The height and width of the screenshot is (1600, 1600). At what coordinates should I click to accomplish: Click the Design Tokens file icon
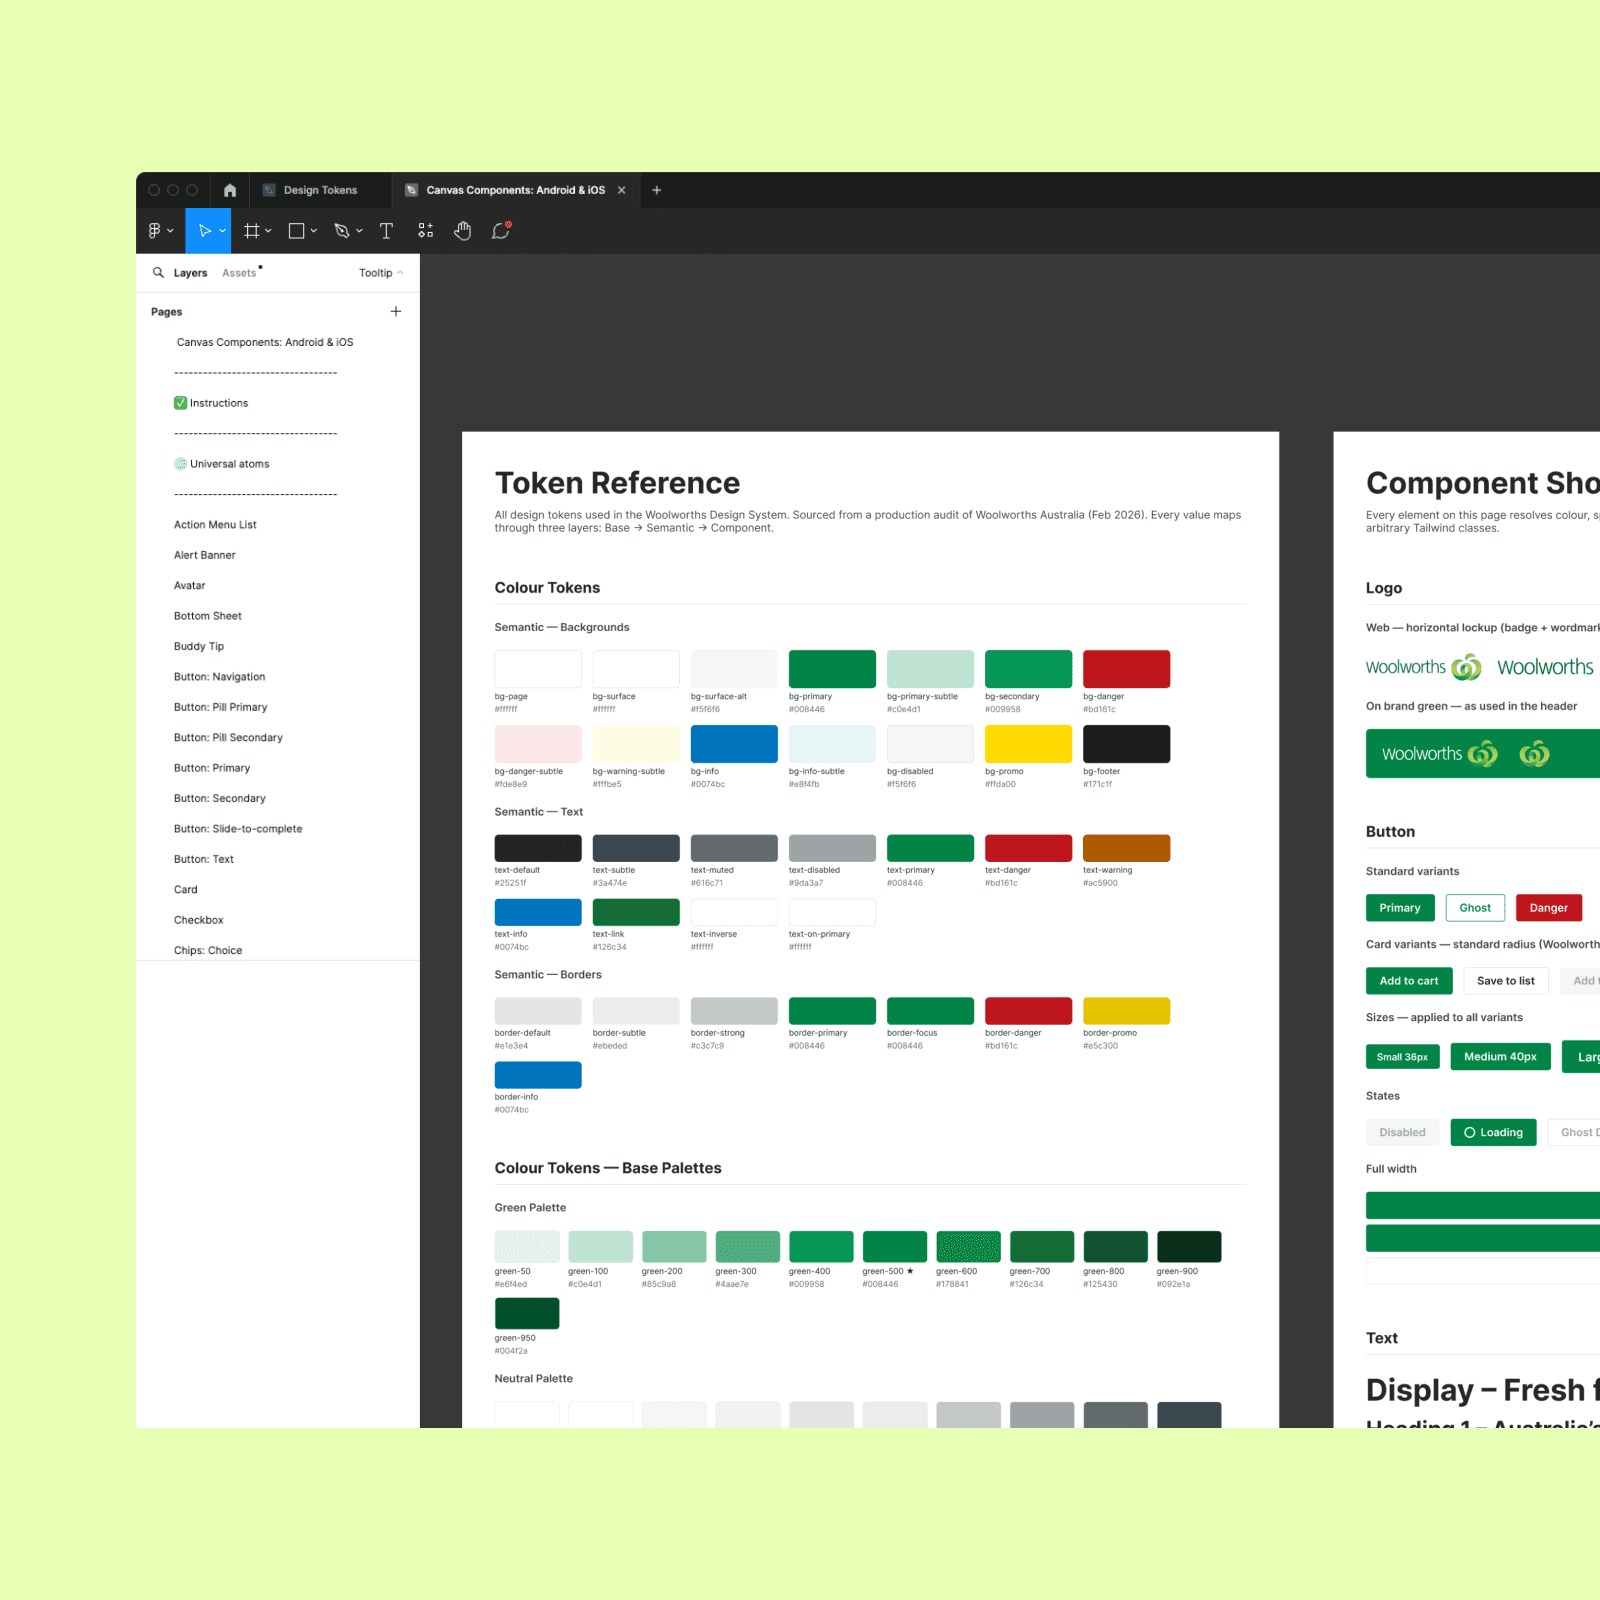pos(269,190)
